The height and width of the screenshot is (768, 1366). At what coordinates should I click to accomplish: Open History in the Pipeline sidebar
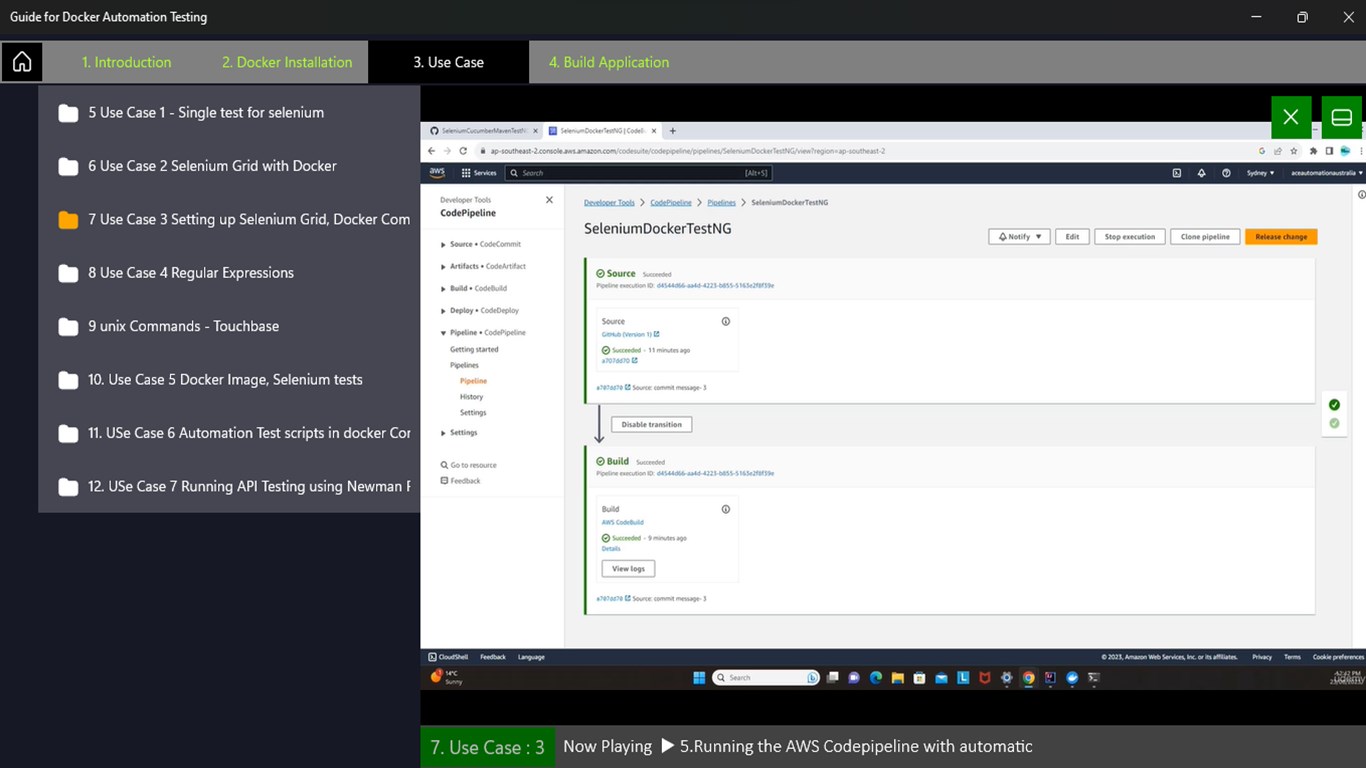click(x=471, y=397)
